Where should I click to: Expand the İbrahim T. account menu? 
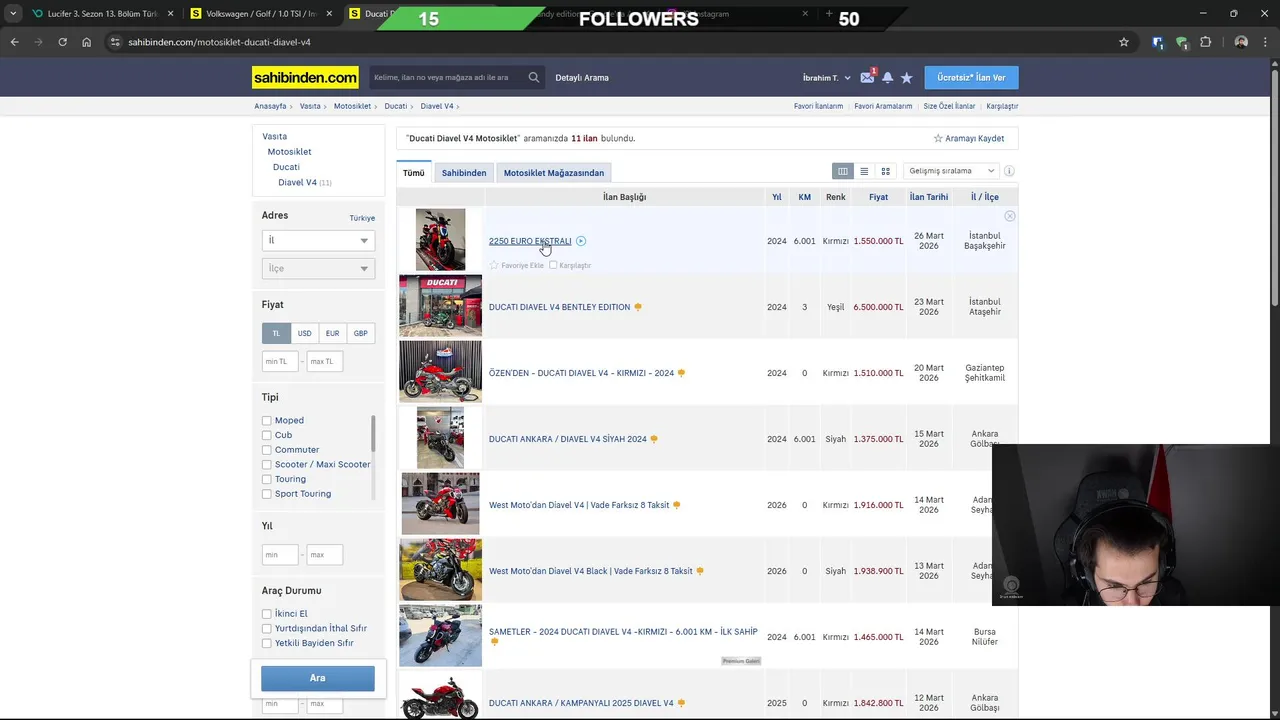point(826,77)
